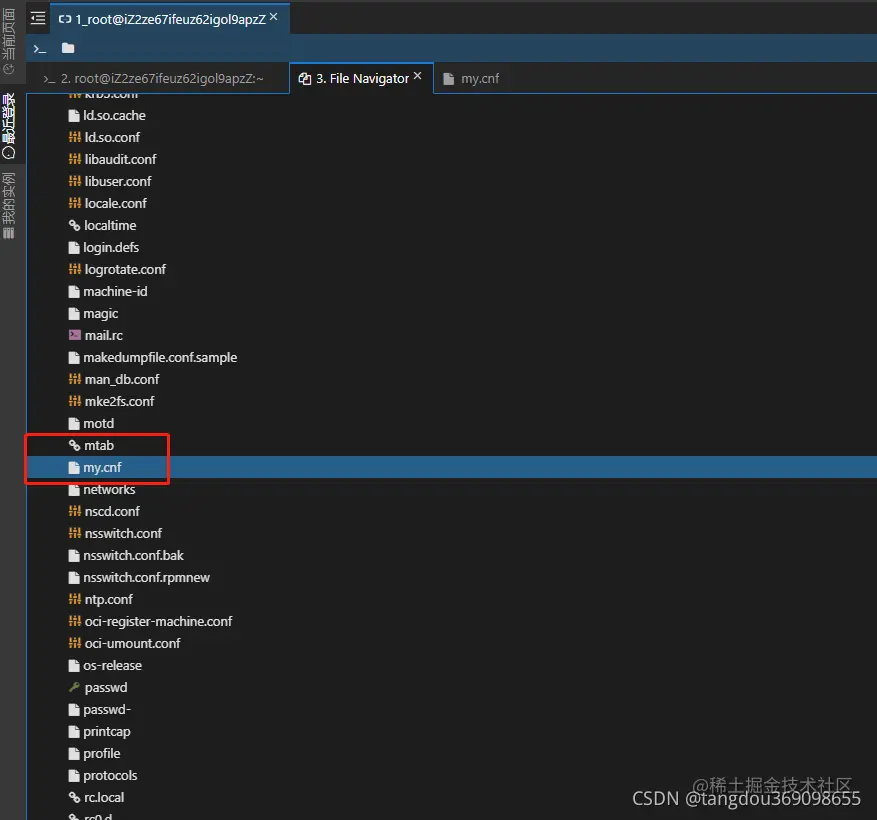Select the ld.so.conf file name
877x820 pixels.
click(x=112, y=138)
